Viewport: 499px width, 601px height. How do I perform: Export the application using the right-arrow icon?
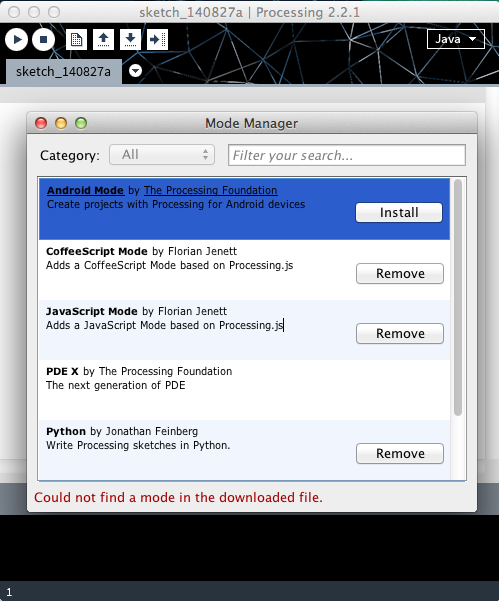point(157,39)
